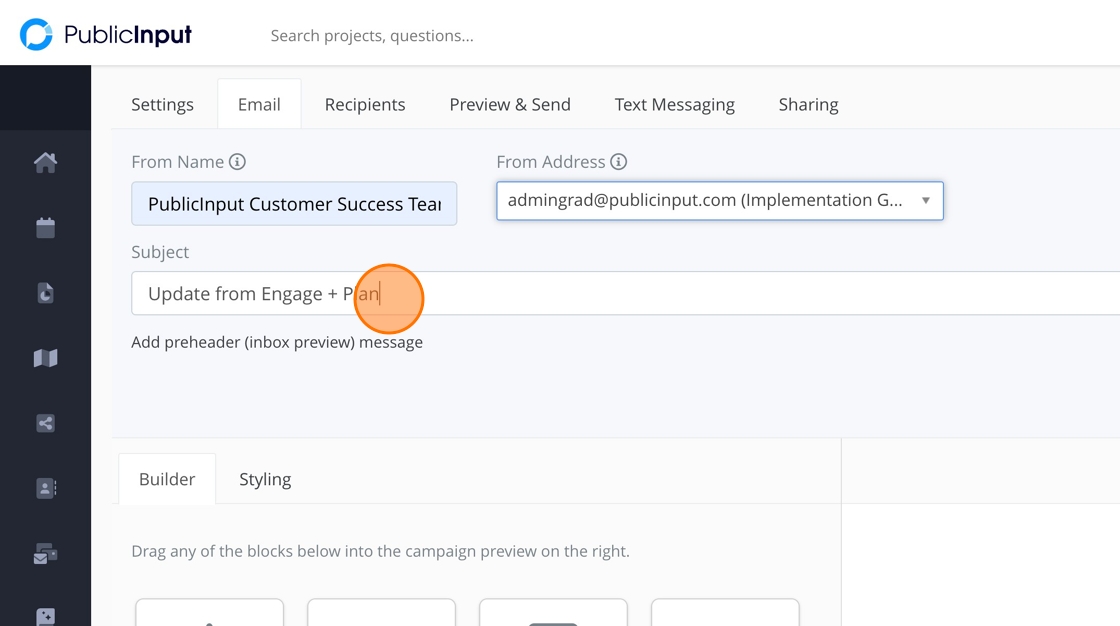
Task: Open the report document icon in sidebar
Action: click(45, 293)
